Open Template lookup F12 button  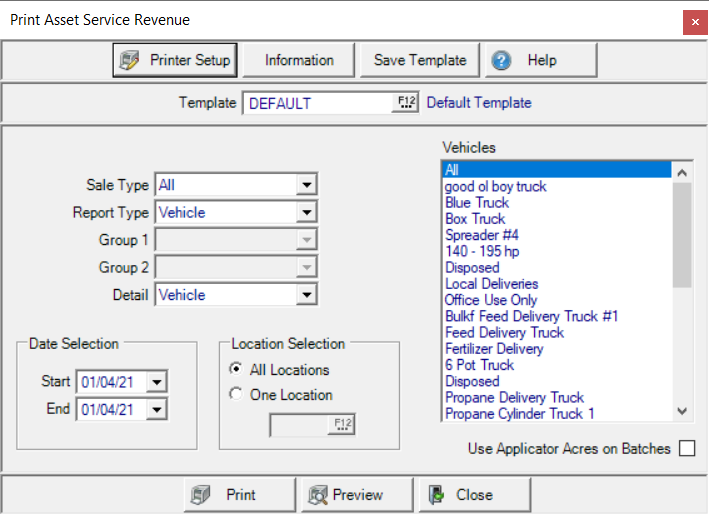[405, 103]
